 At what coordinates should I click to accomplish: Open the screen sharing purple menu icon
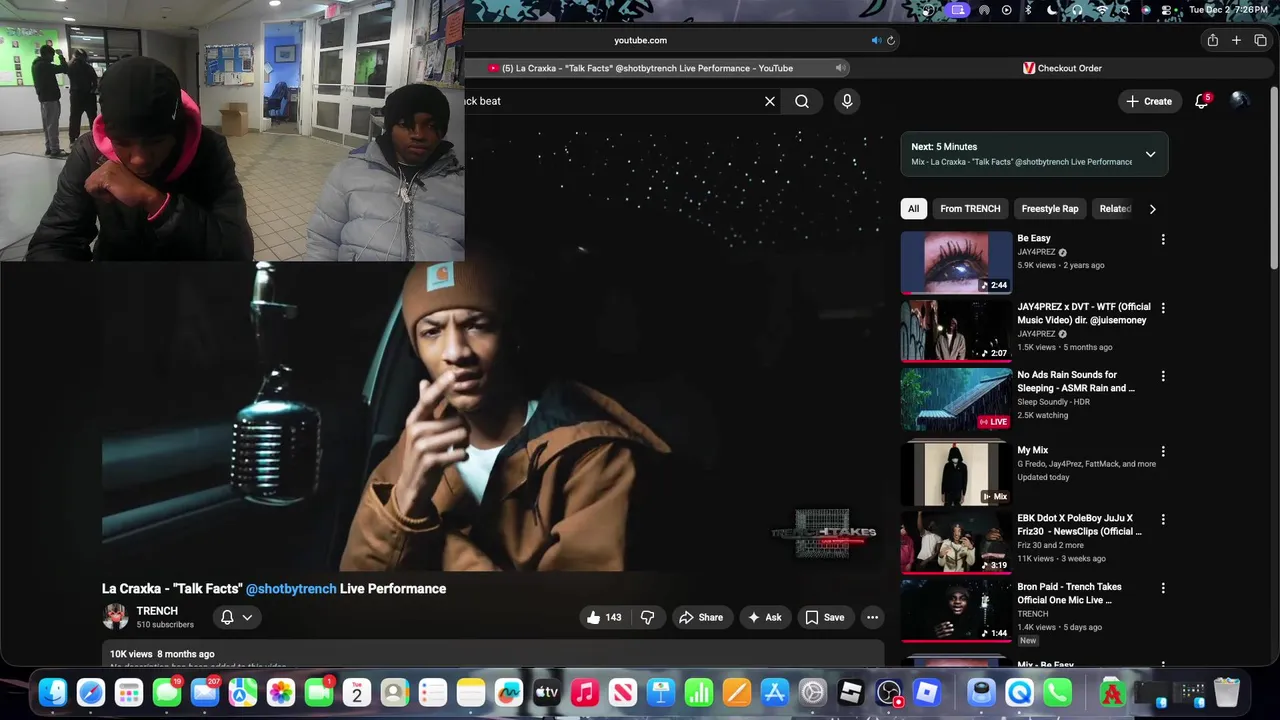[x=958, y=10]
